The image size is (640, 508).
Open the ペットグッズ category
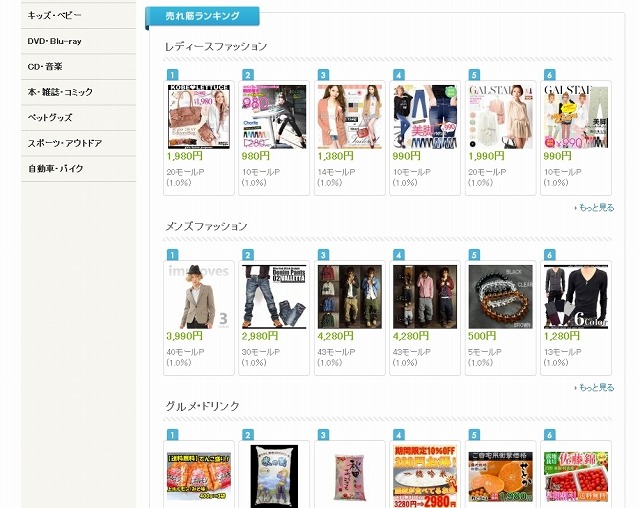point(78,118)
